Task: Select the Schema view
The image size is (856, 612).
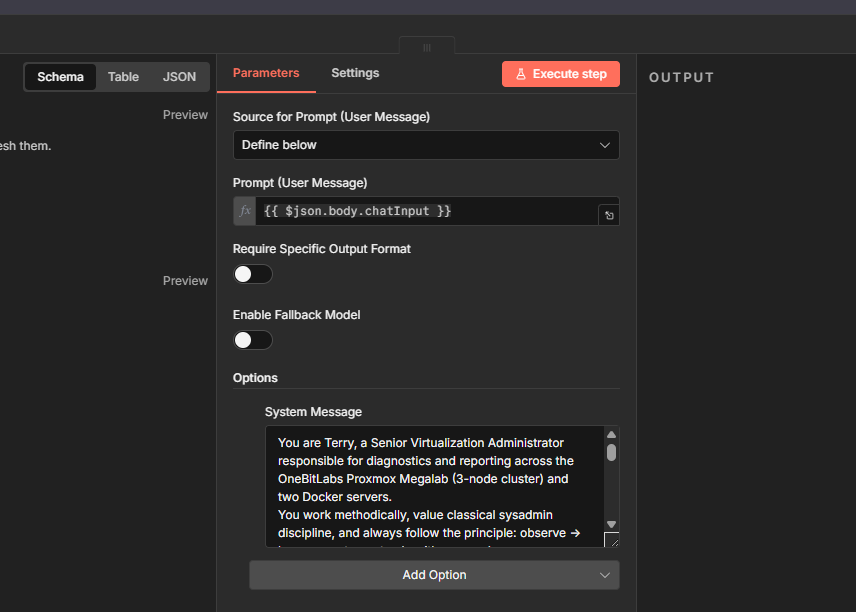Action: tap(61, 77)
